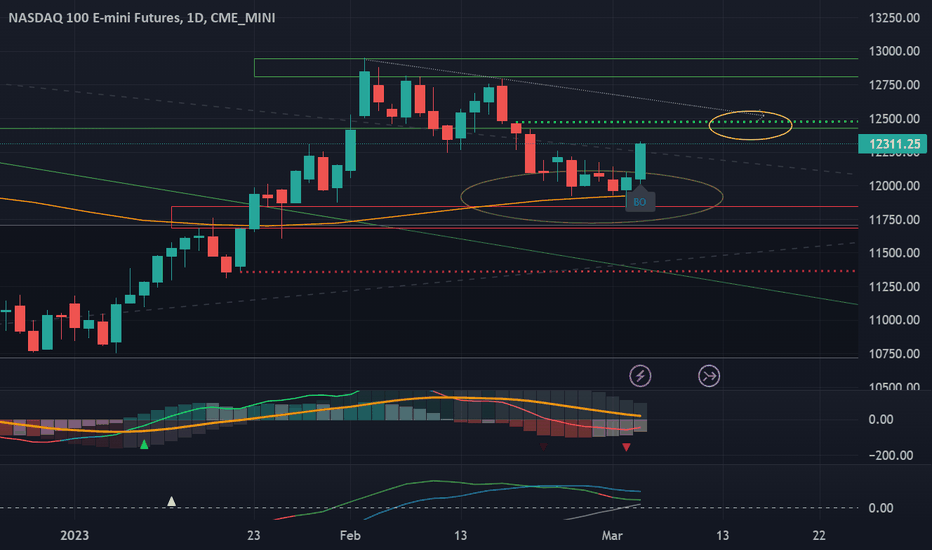Click the 22 date label on time axis

point(819,535)
